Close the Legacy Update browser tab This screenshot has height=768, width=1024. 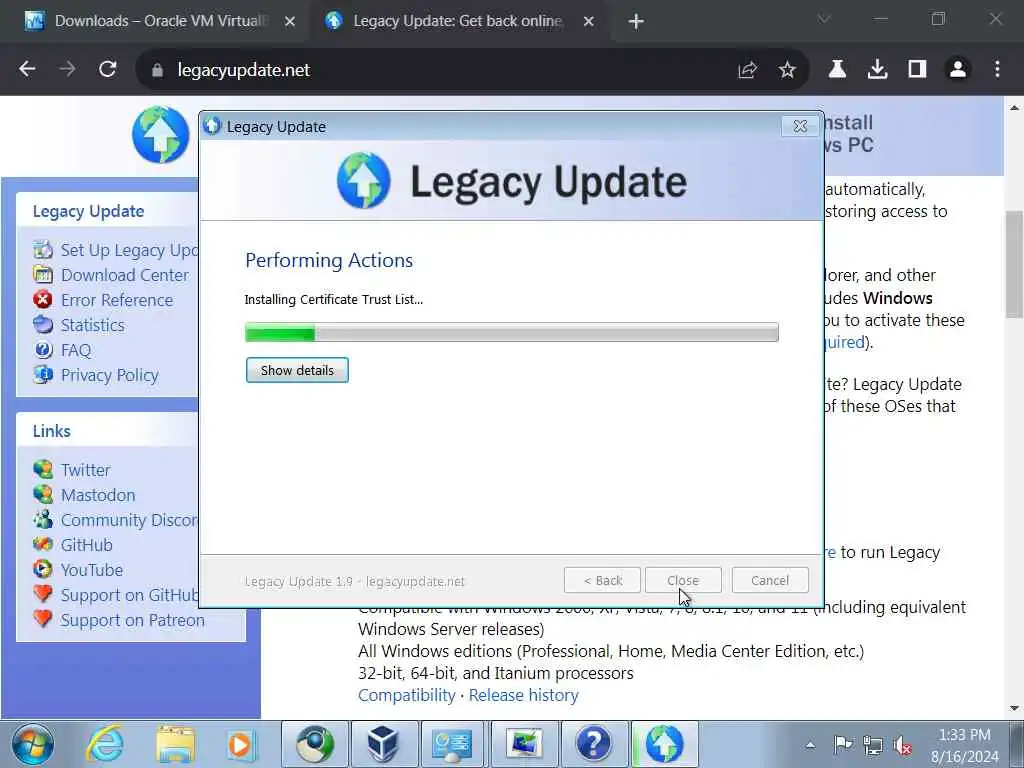click(588, 22)
